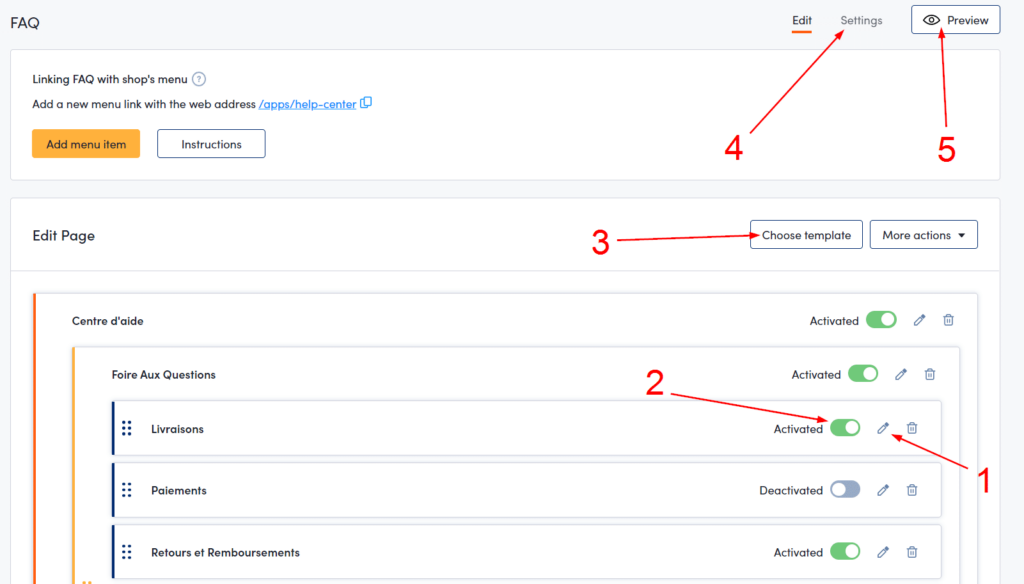Copy the /apps/help-center address icon
The width and height of the screenshot is (1024, 584).
tap(366, 103)
